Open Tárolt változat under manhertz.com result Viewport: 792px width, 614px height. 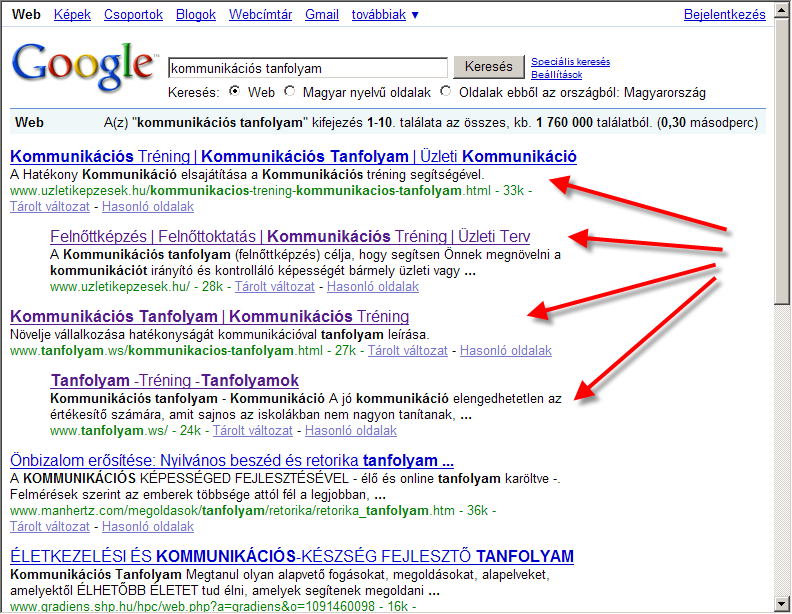click(x=50, y=527)
